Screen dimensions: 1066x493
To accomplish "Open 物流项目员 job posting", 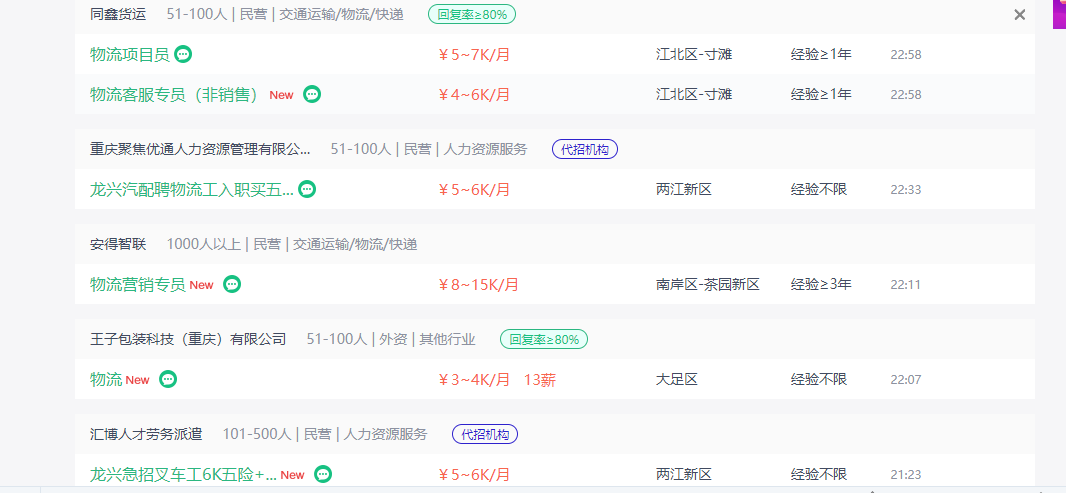I will click(x=130, y=54).
